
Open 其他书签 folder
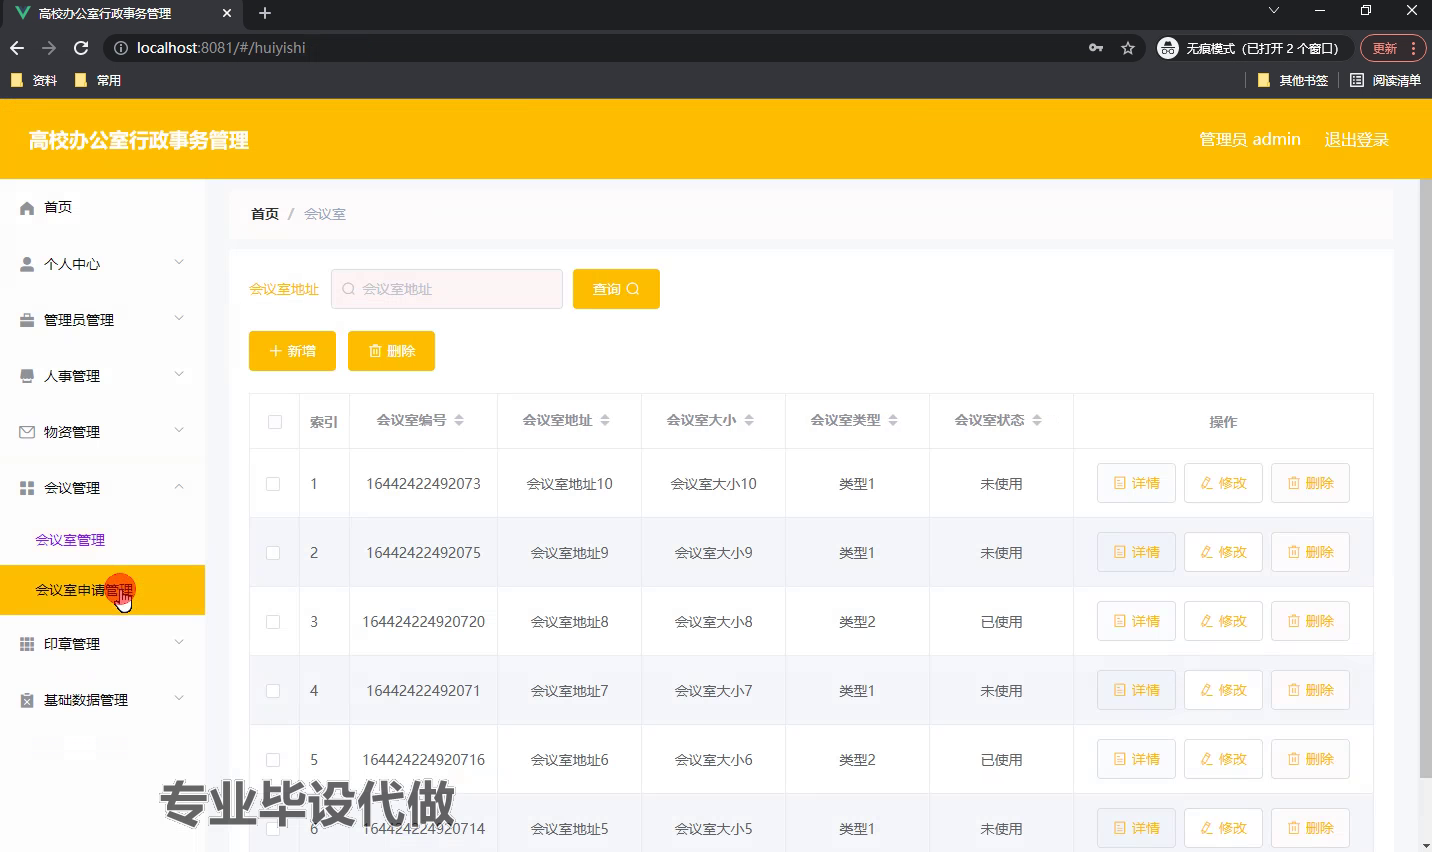click(1293, 80)
